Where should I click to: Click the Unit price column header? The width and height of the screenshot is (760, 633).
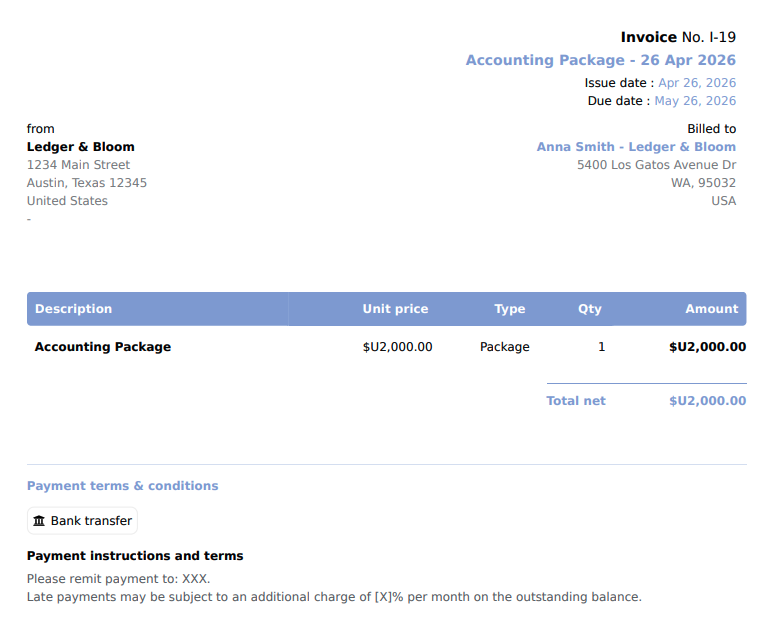[395, 309]
